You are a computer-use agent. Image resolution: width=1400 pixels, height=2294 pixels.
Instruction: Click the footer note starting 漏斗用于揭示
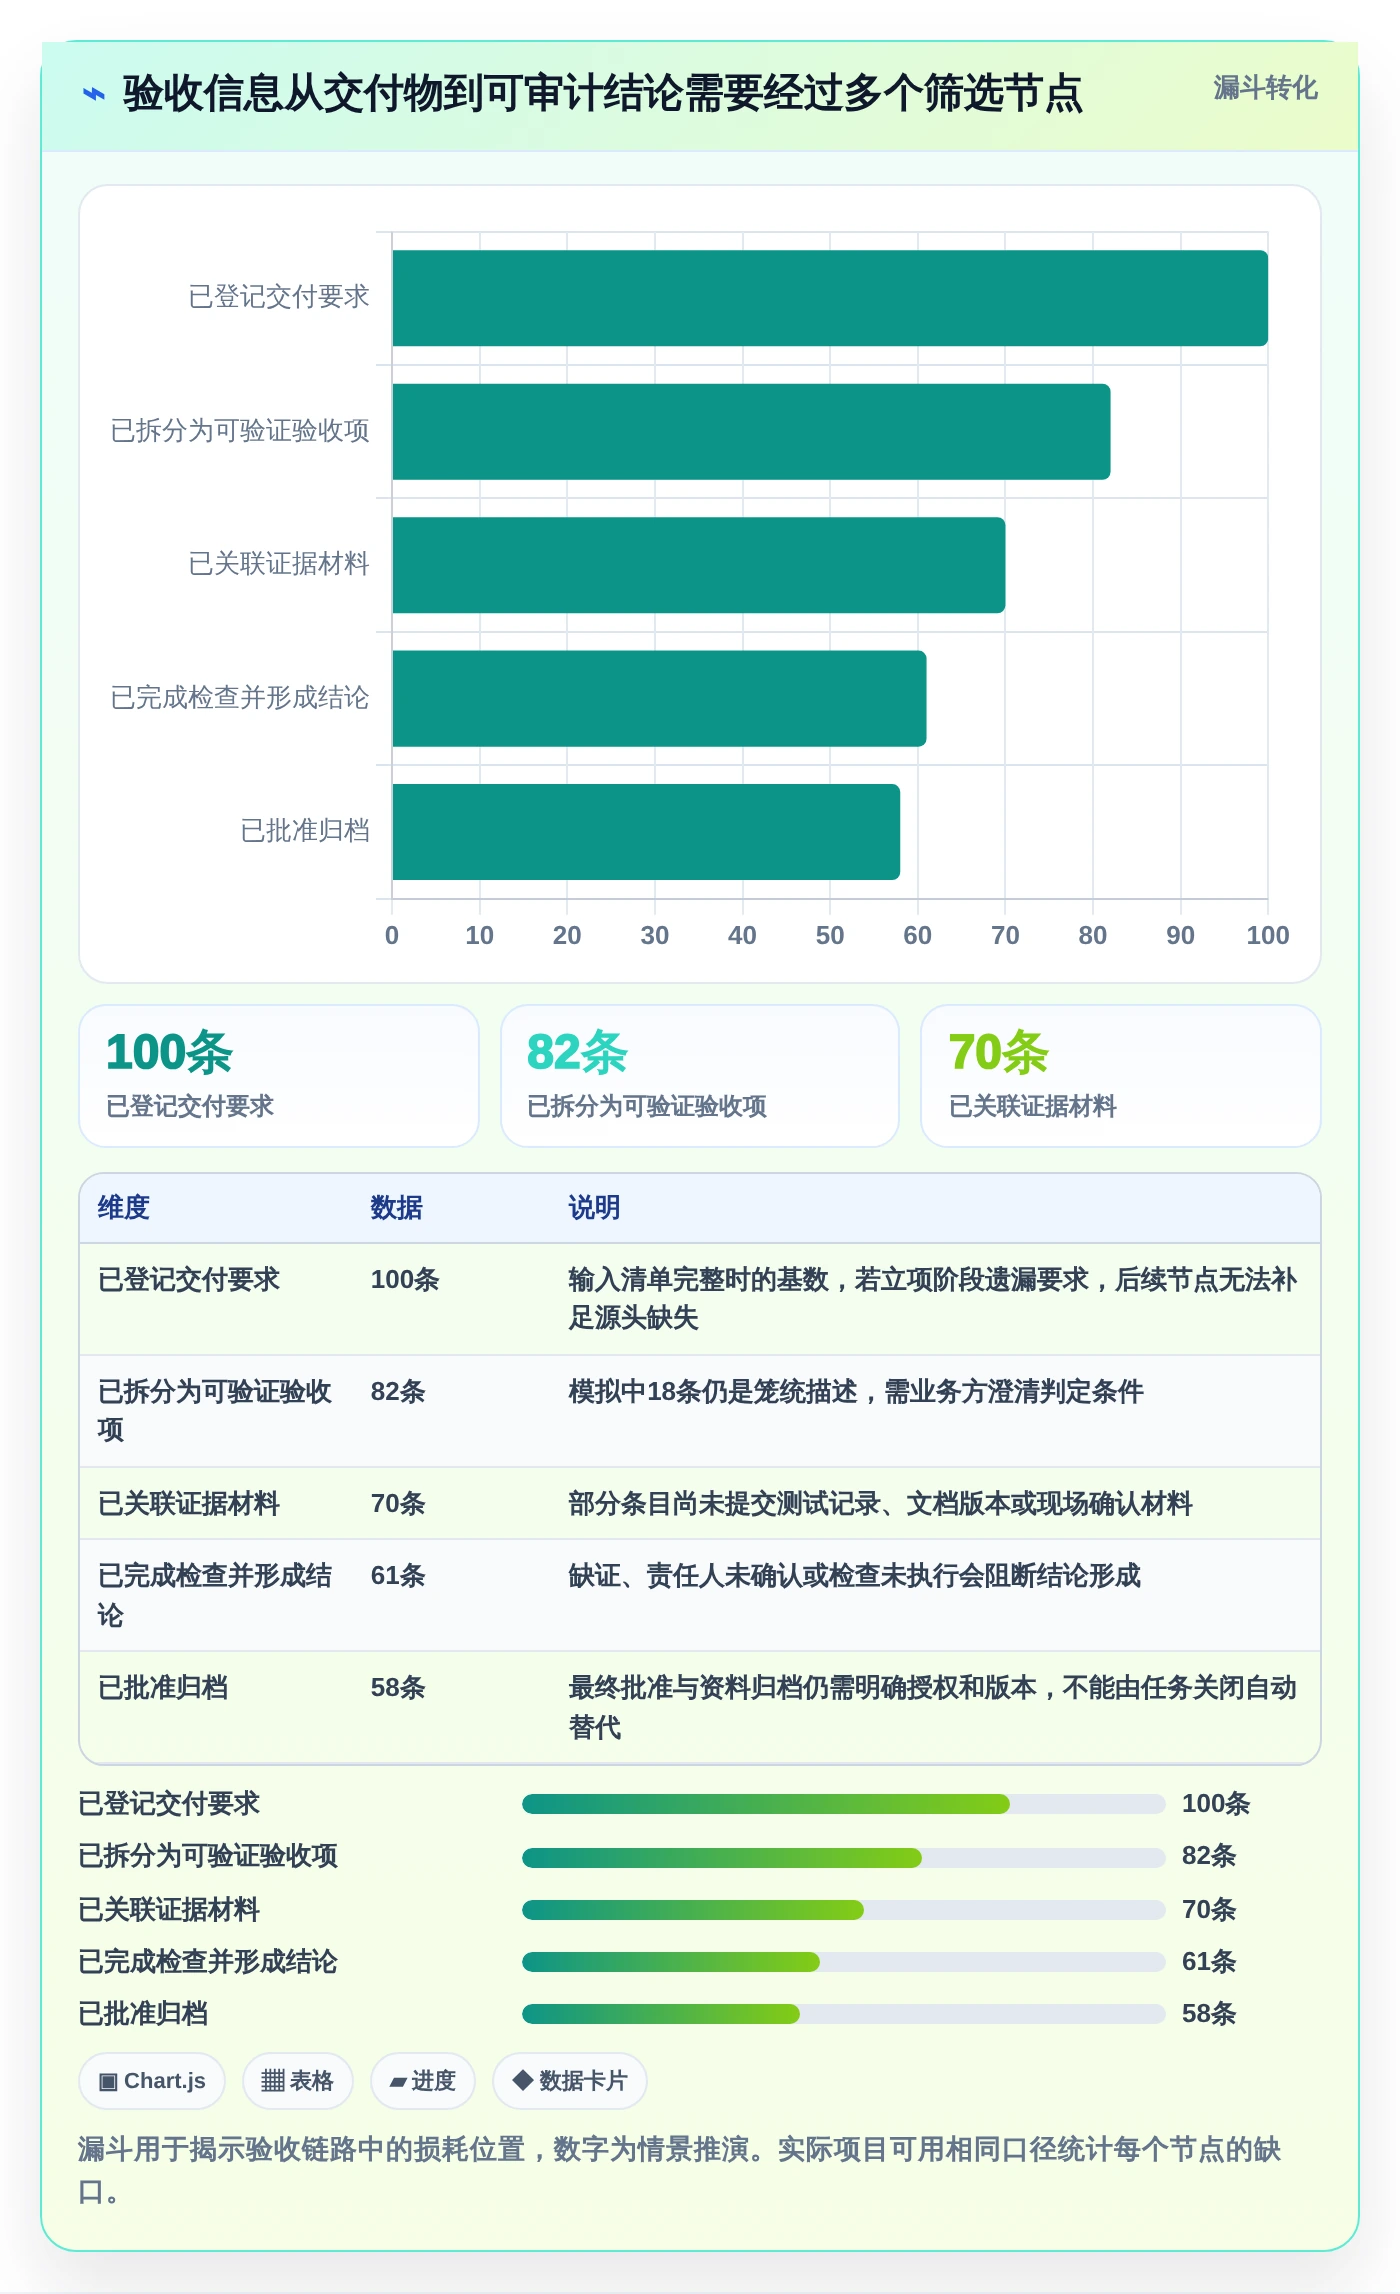pos(680,2170)
